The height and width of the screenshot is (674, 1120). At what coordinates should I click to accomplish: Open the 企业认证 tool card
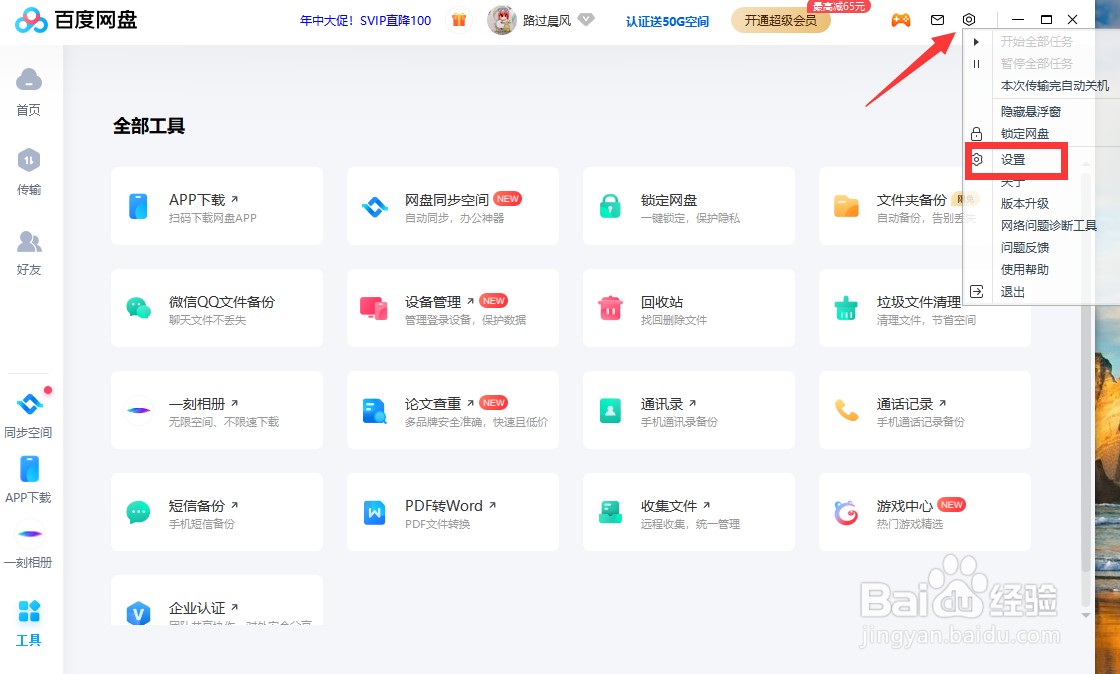pyautogui.click(x=217, y=600)
